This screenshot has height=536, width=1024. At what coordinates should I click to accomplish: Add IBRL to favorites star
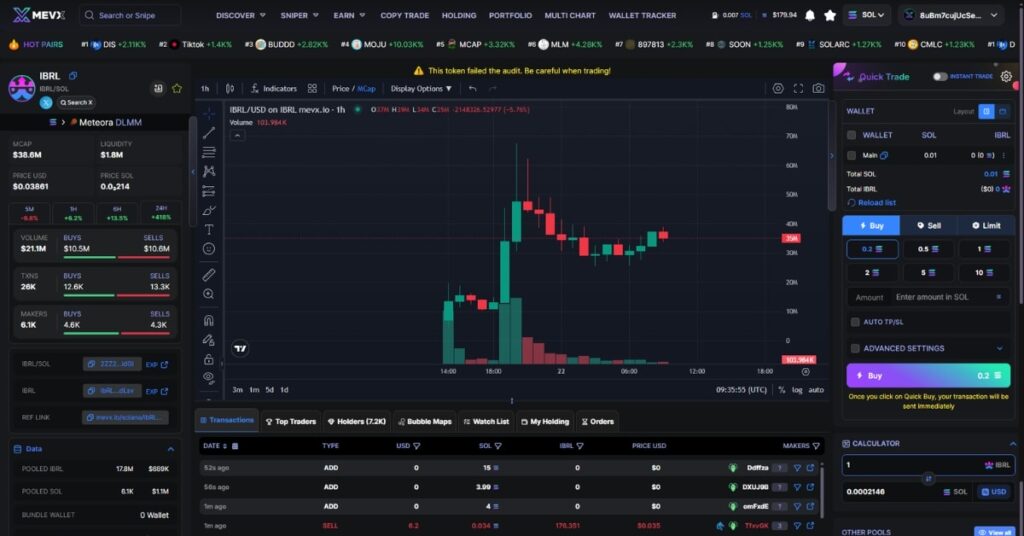click(x=177, y=88)
